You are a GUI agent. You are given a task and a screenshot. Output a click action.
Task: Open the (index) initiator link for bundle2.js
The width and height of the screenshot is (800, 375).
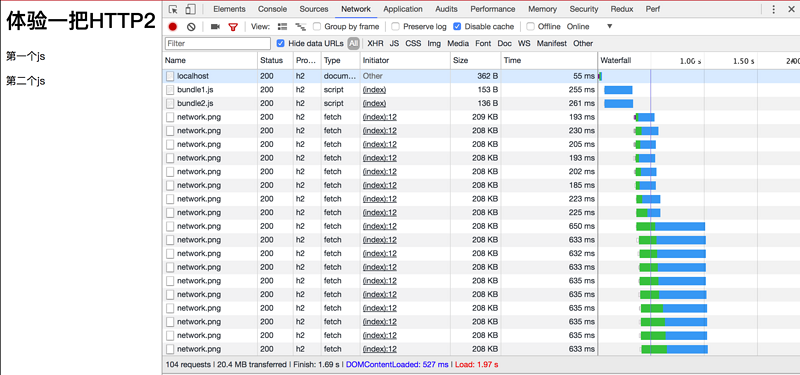pos(374,104)
